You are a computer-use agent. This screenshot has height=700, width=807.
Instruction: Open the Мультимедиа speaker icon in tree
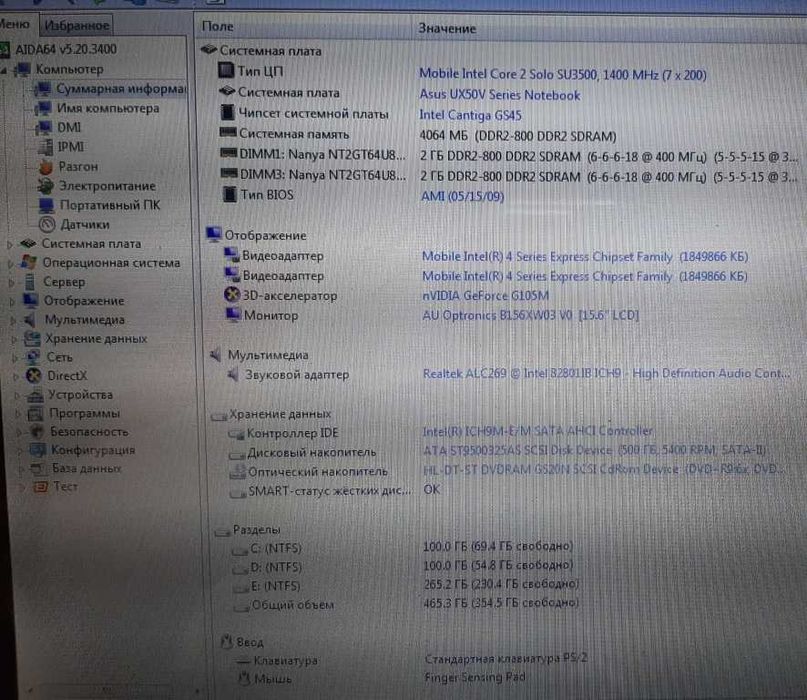pyautogui.click(x=31, y=320)
